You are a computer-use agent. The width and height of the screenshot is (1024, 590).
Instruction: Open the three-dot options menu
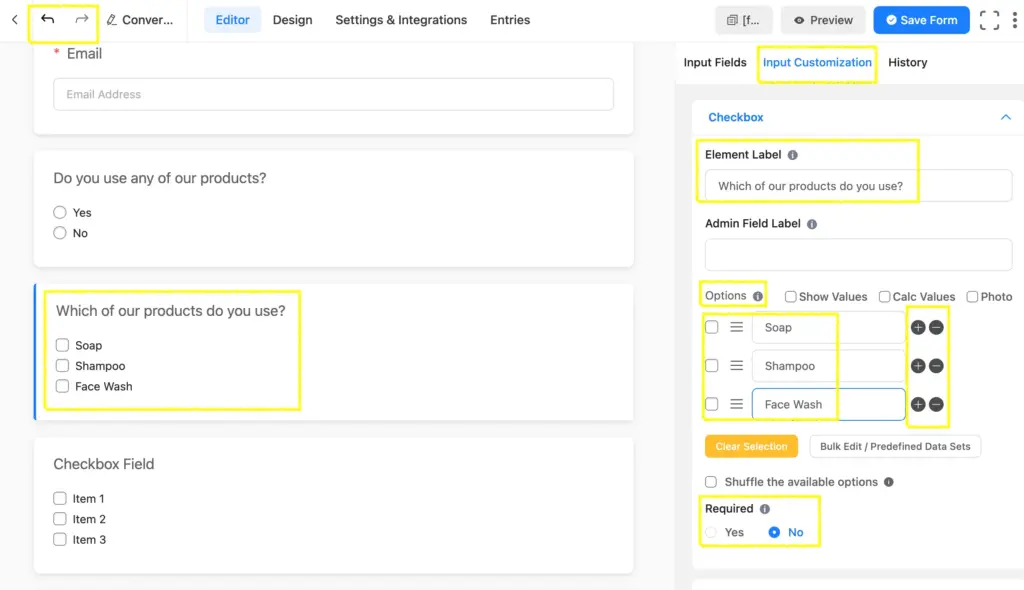click(1013, 19)
